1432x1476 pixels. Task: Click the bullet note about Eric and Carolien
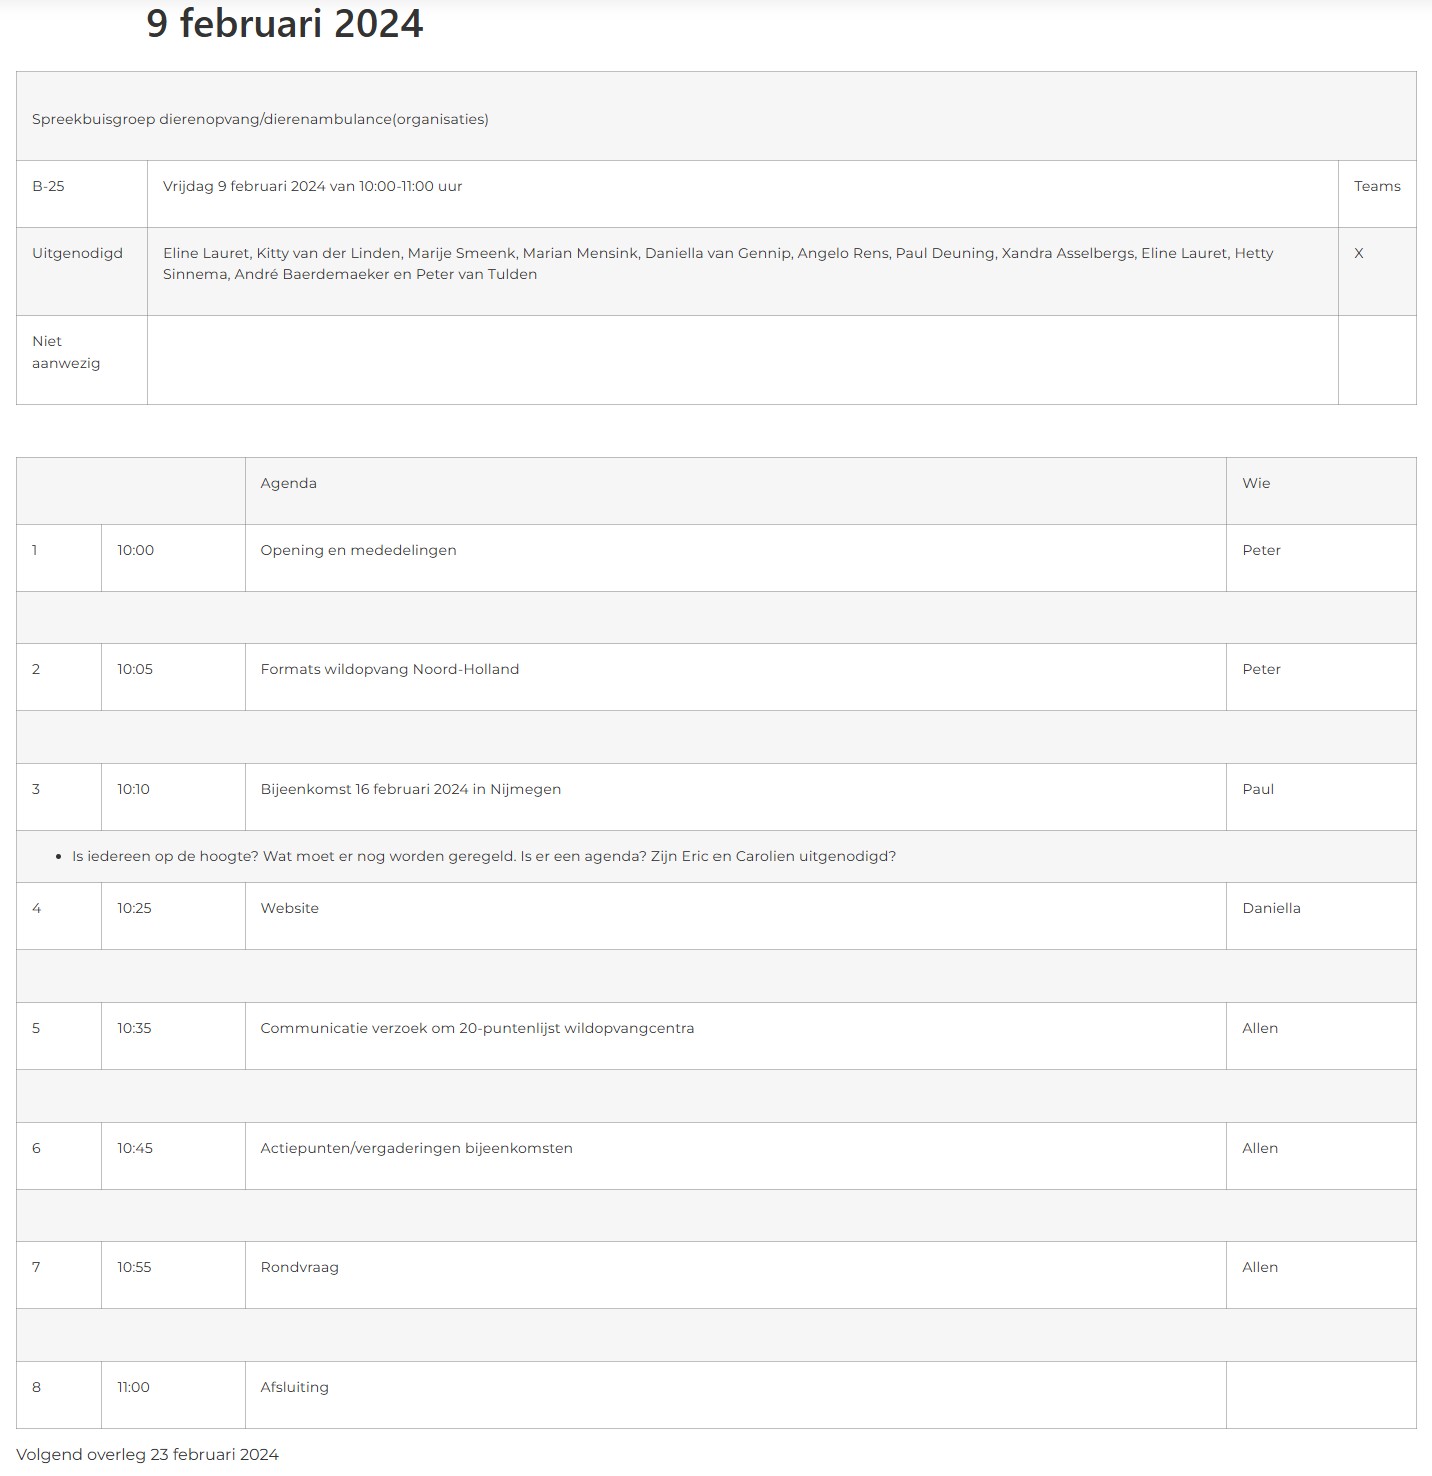484,856
